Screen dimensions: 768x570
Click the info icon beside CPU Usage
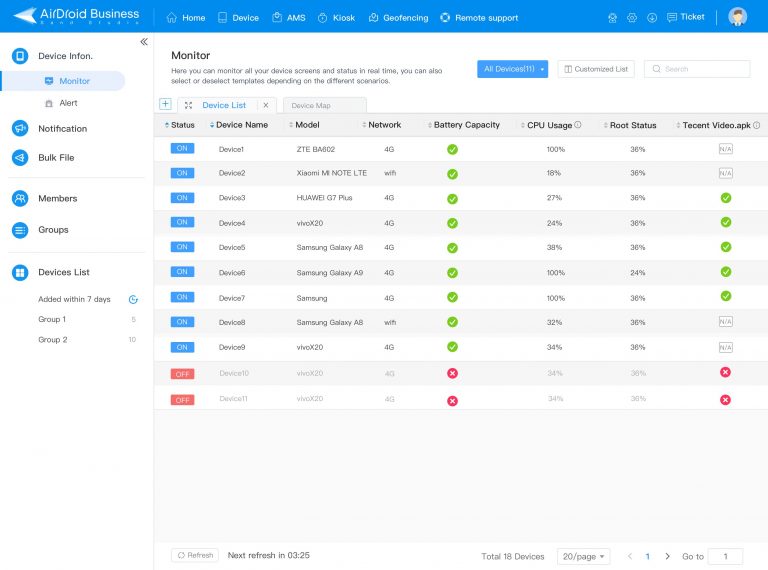coord(578,125)
